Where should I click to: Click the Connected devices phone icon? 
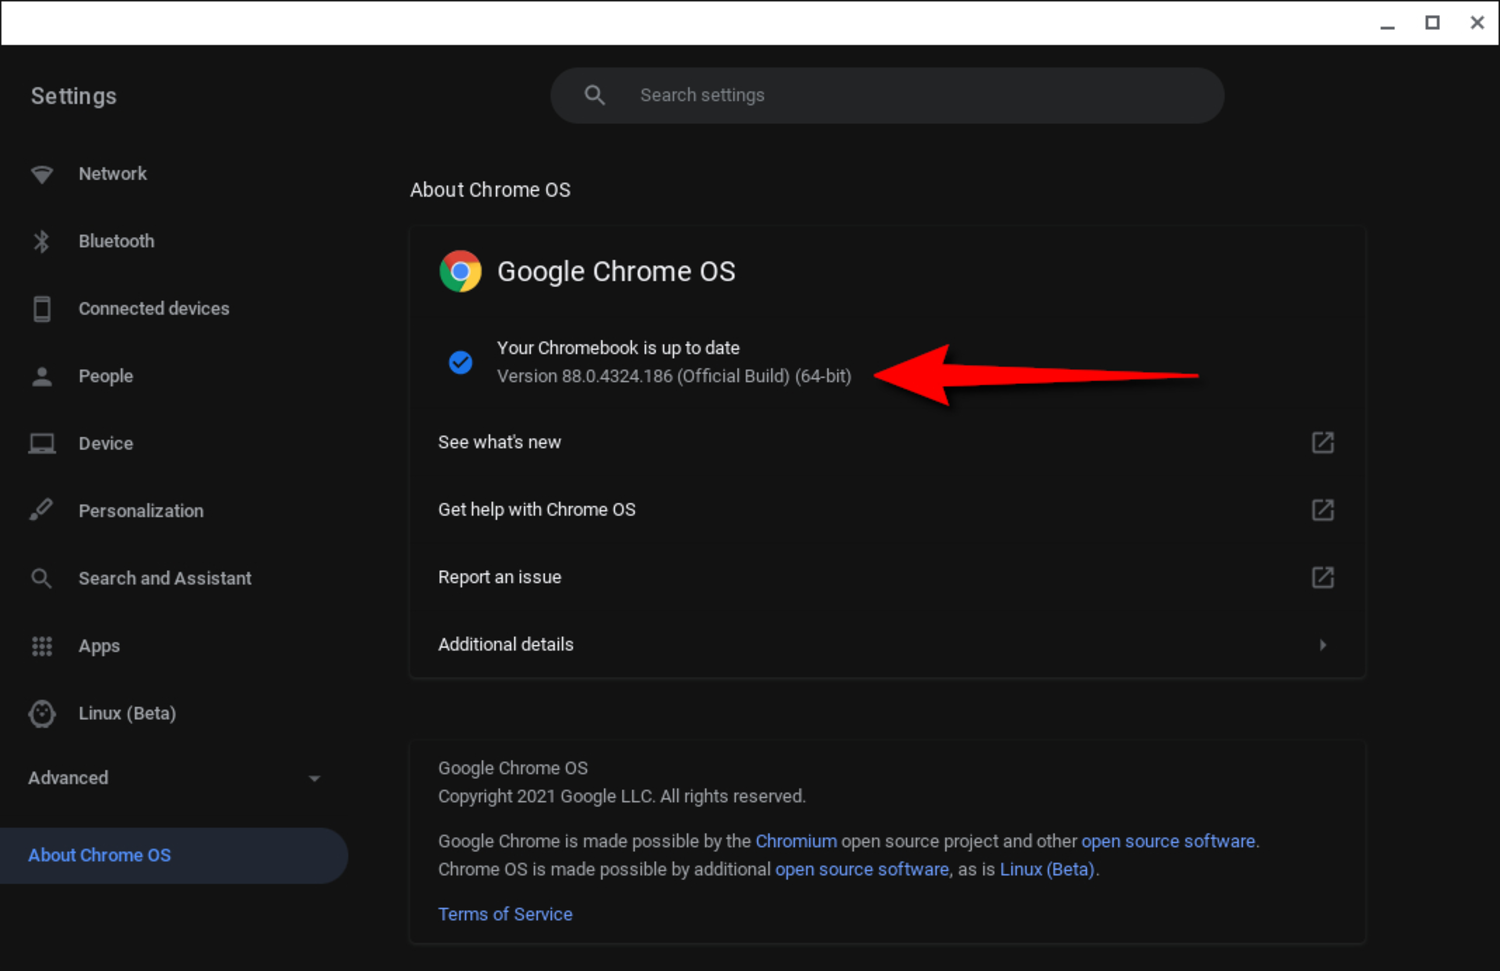coord(42,309)
